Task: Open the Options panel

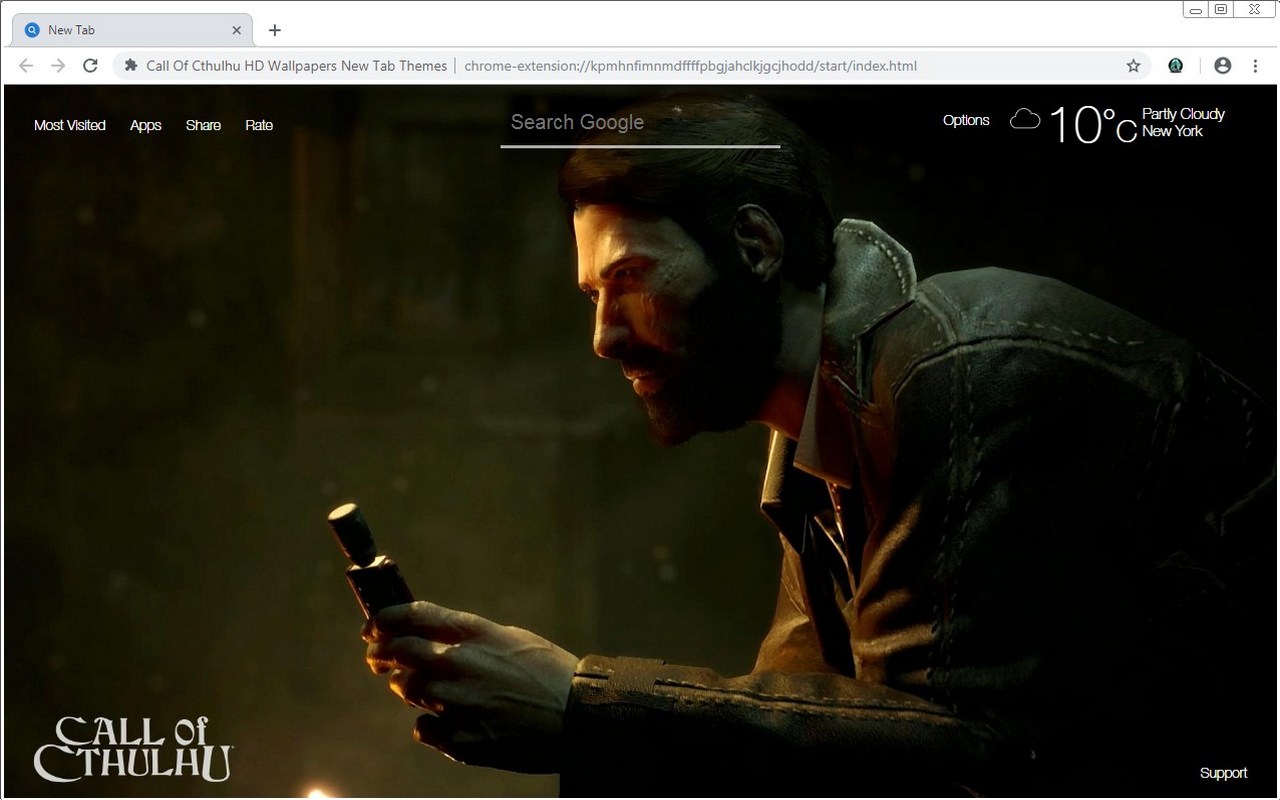Action: pyautogui.click(x=966, y=120)
